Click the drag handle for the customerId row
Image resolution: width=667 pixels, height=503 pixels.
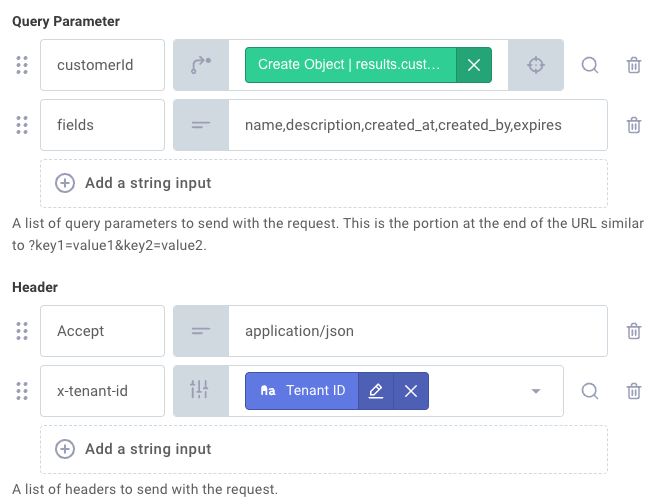tap(22, 65)
